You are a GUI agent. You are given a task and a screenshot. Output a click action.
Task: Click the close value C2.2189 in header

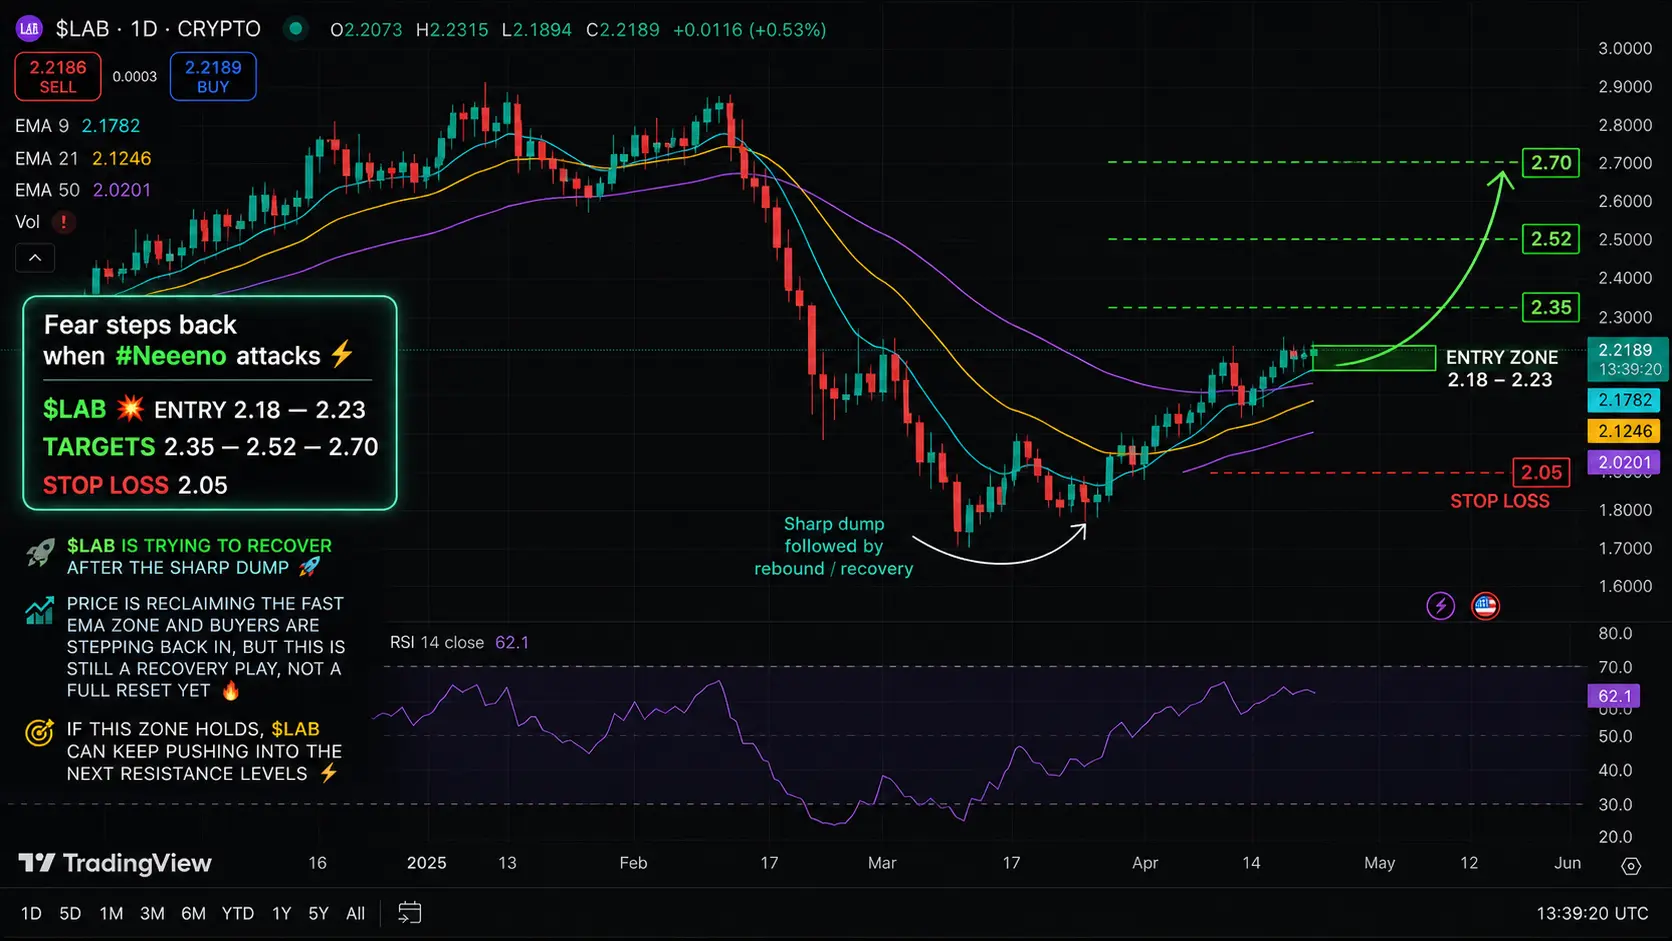pyautogui.click(x=623, y=30)
